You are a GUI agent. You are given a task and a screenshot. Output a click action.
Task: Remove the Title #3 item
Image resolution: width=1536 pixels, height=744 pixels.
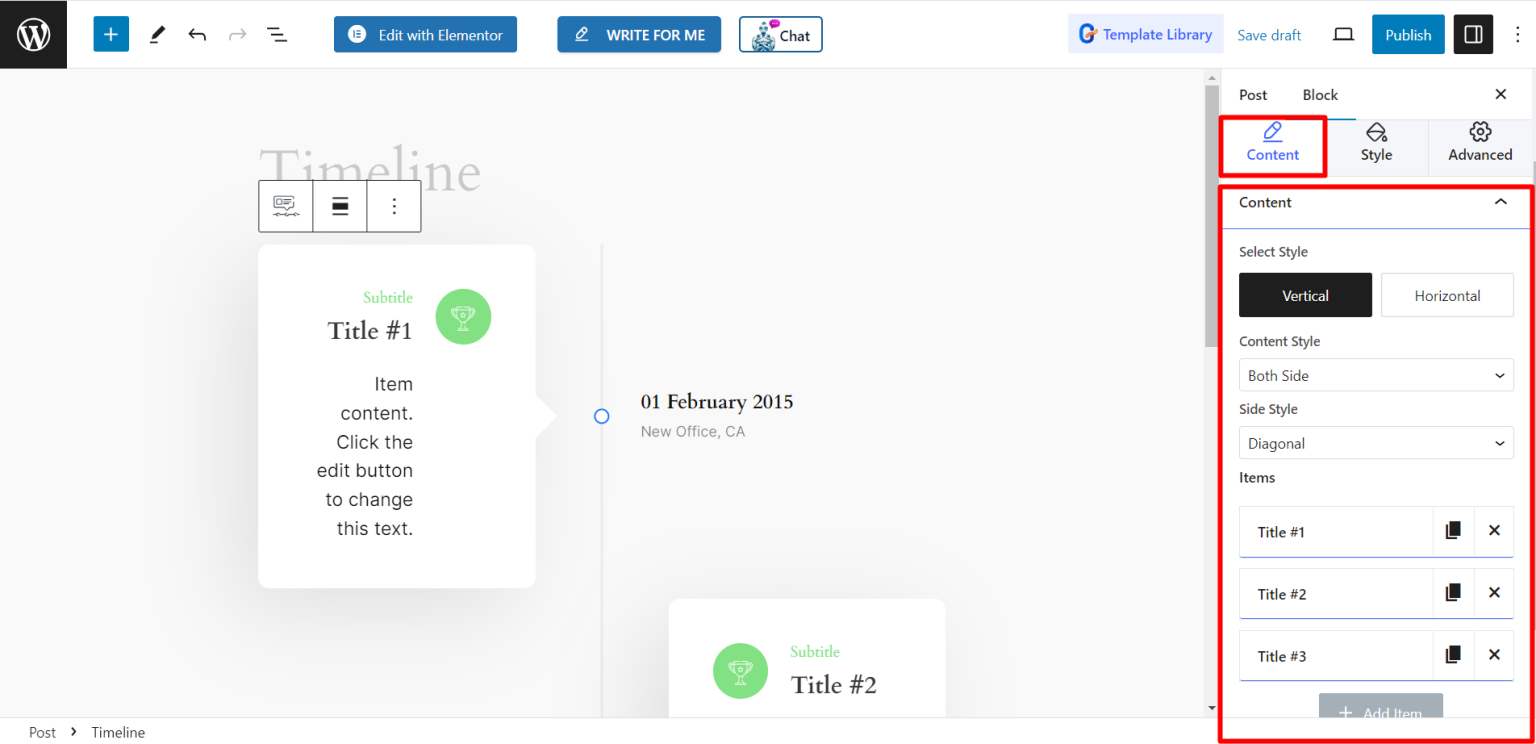click(1494, 655)
